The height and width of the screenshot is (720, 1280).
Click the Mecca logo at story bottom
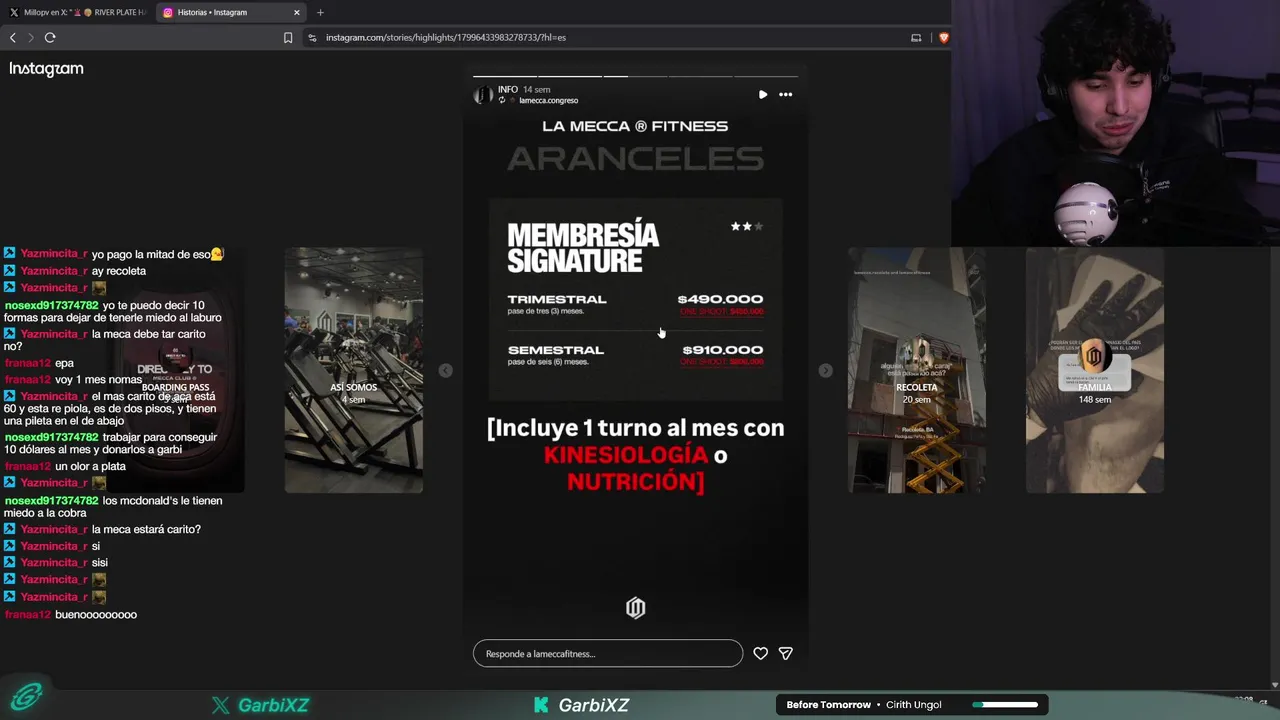[636, 608]
